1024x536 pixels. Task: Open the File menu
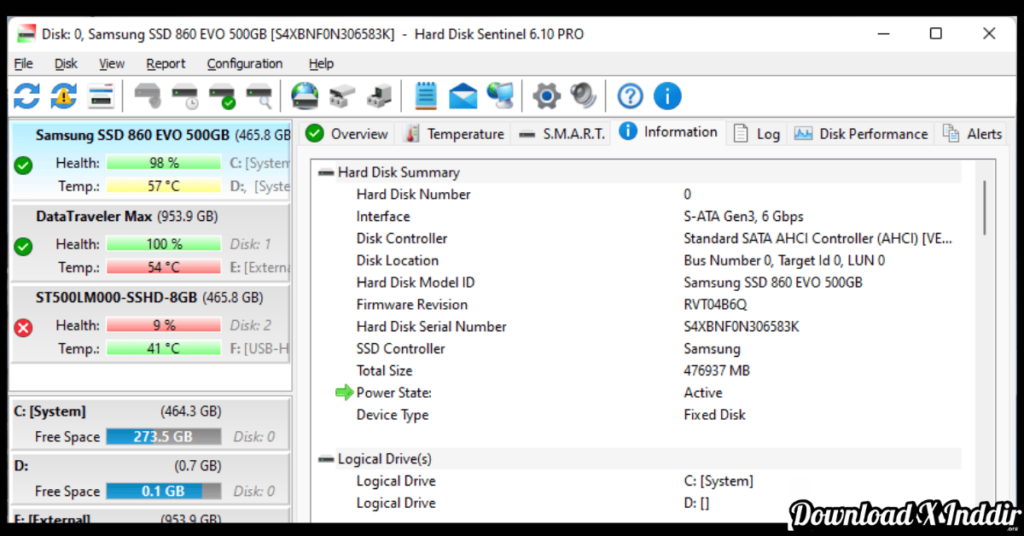tap(24, 63)
